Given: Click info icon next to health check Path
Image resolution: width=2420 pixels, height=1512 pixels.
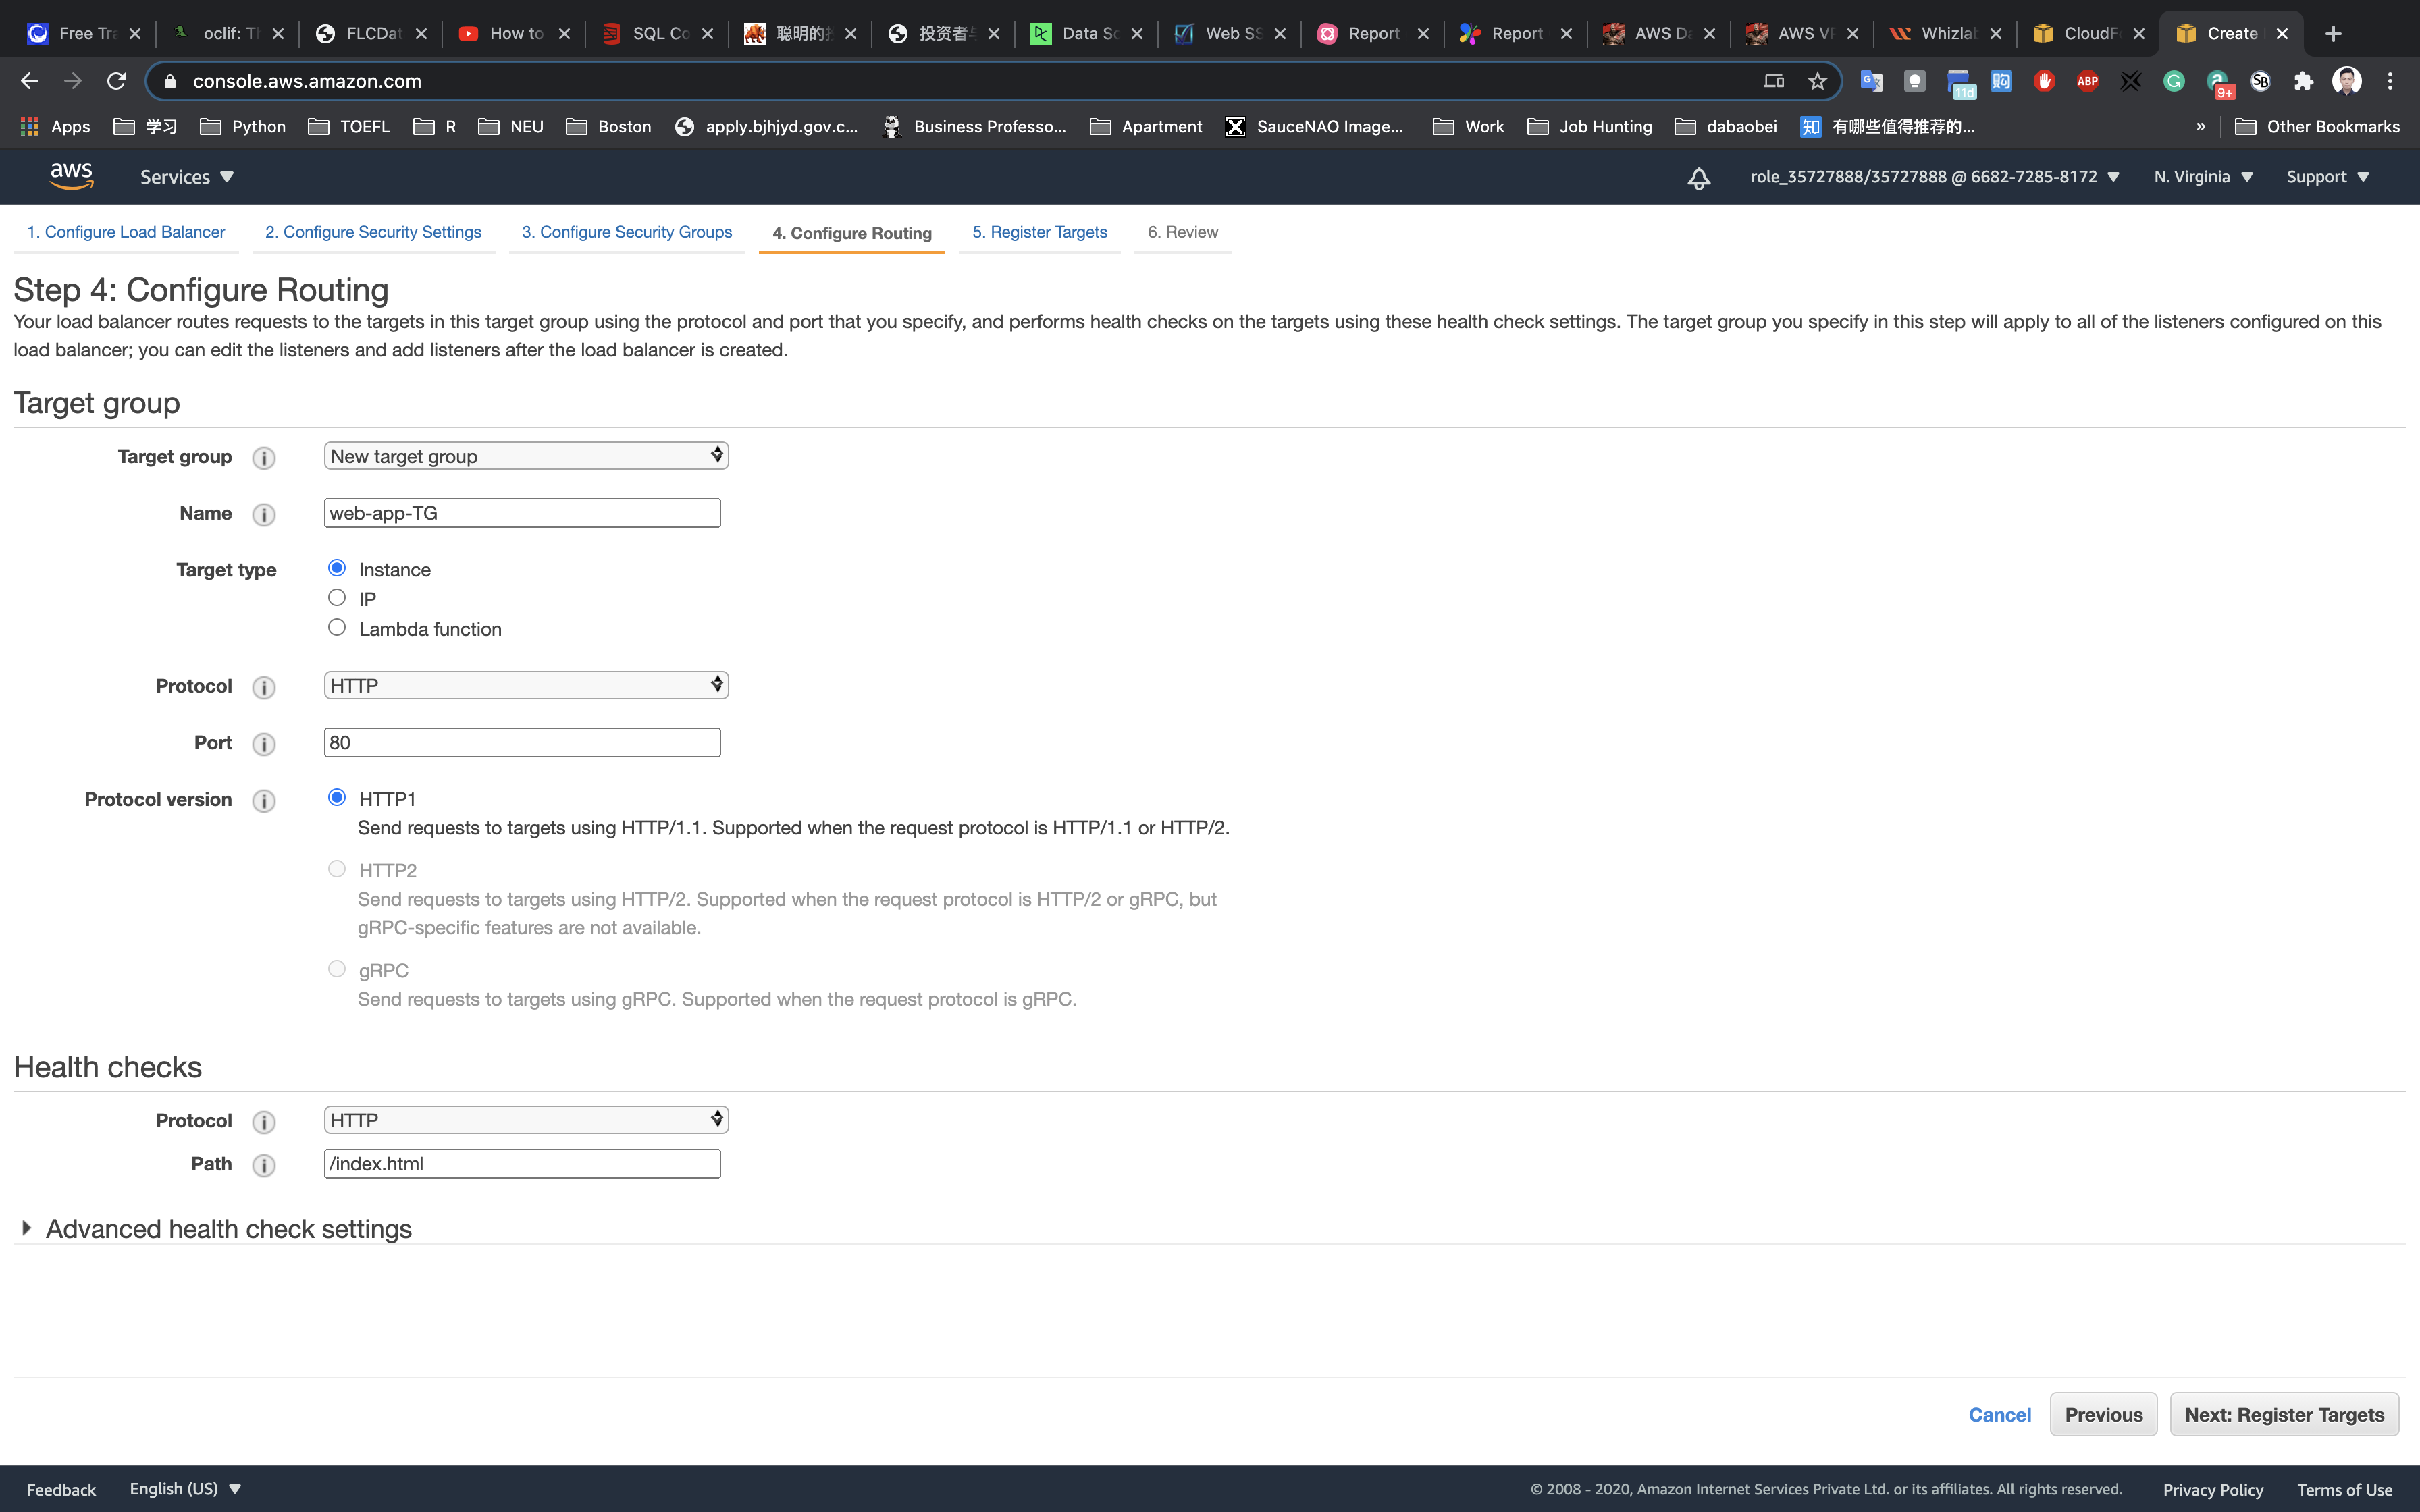Looking at the screenshot, I should [264, 1166].
